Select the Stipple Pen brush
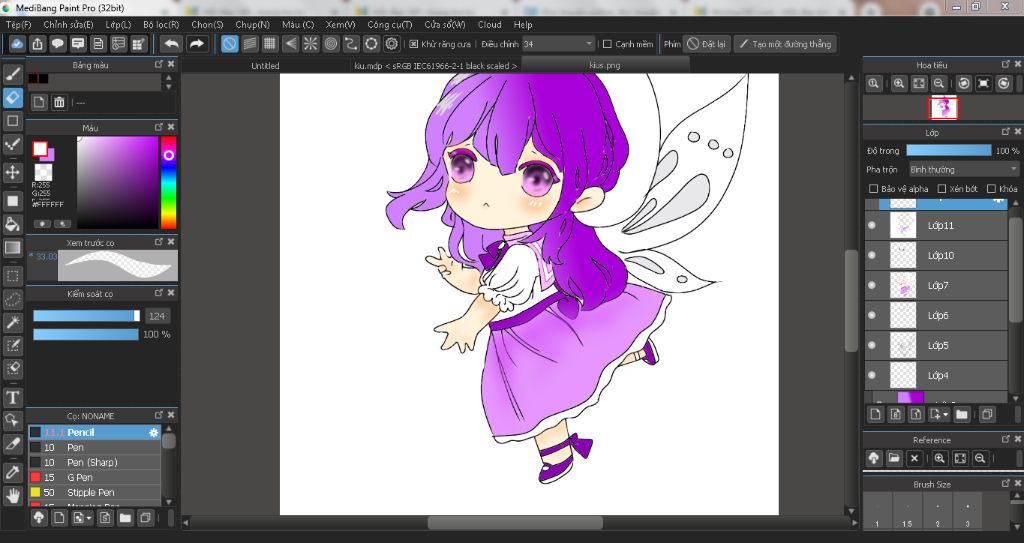Screen dimensions: 1024x543 pyautogui.click(x=94, y=492)
